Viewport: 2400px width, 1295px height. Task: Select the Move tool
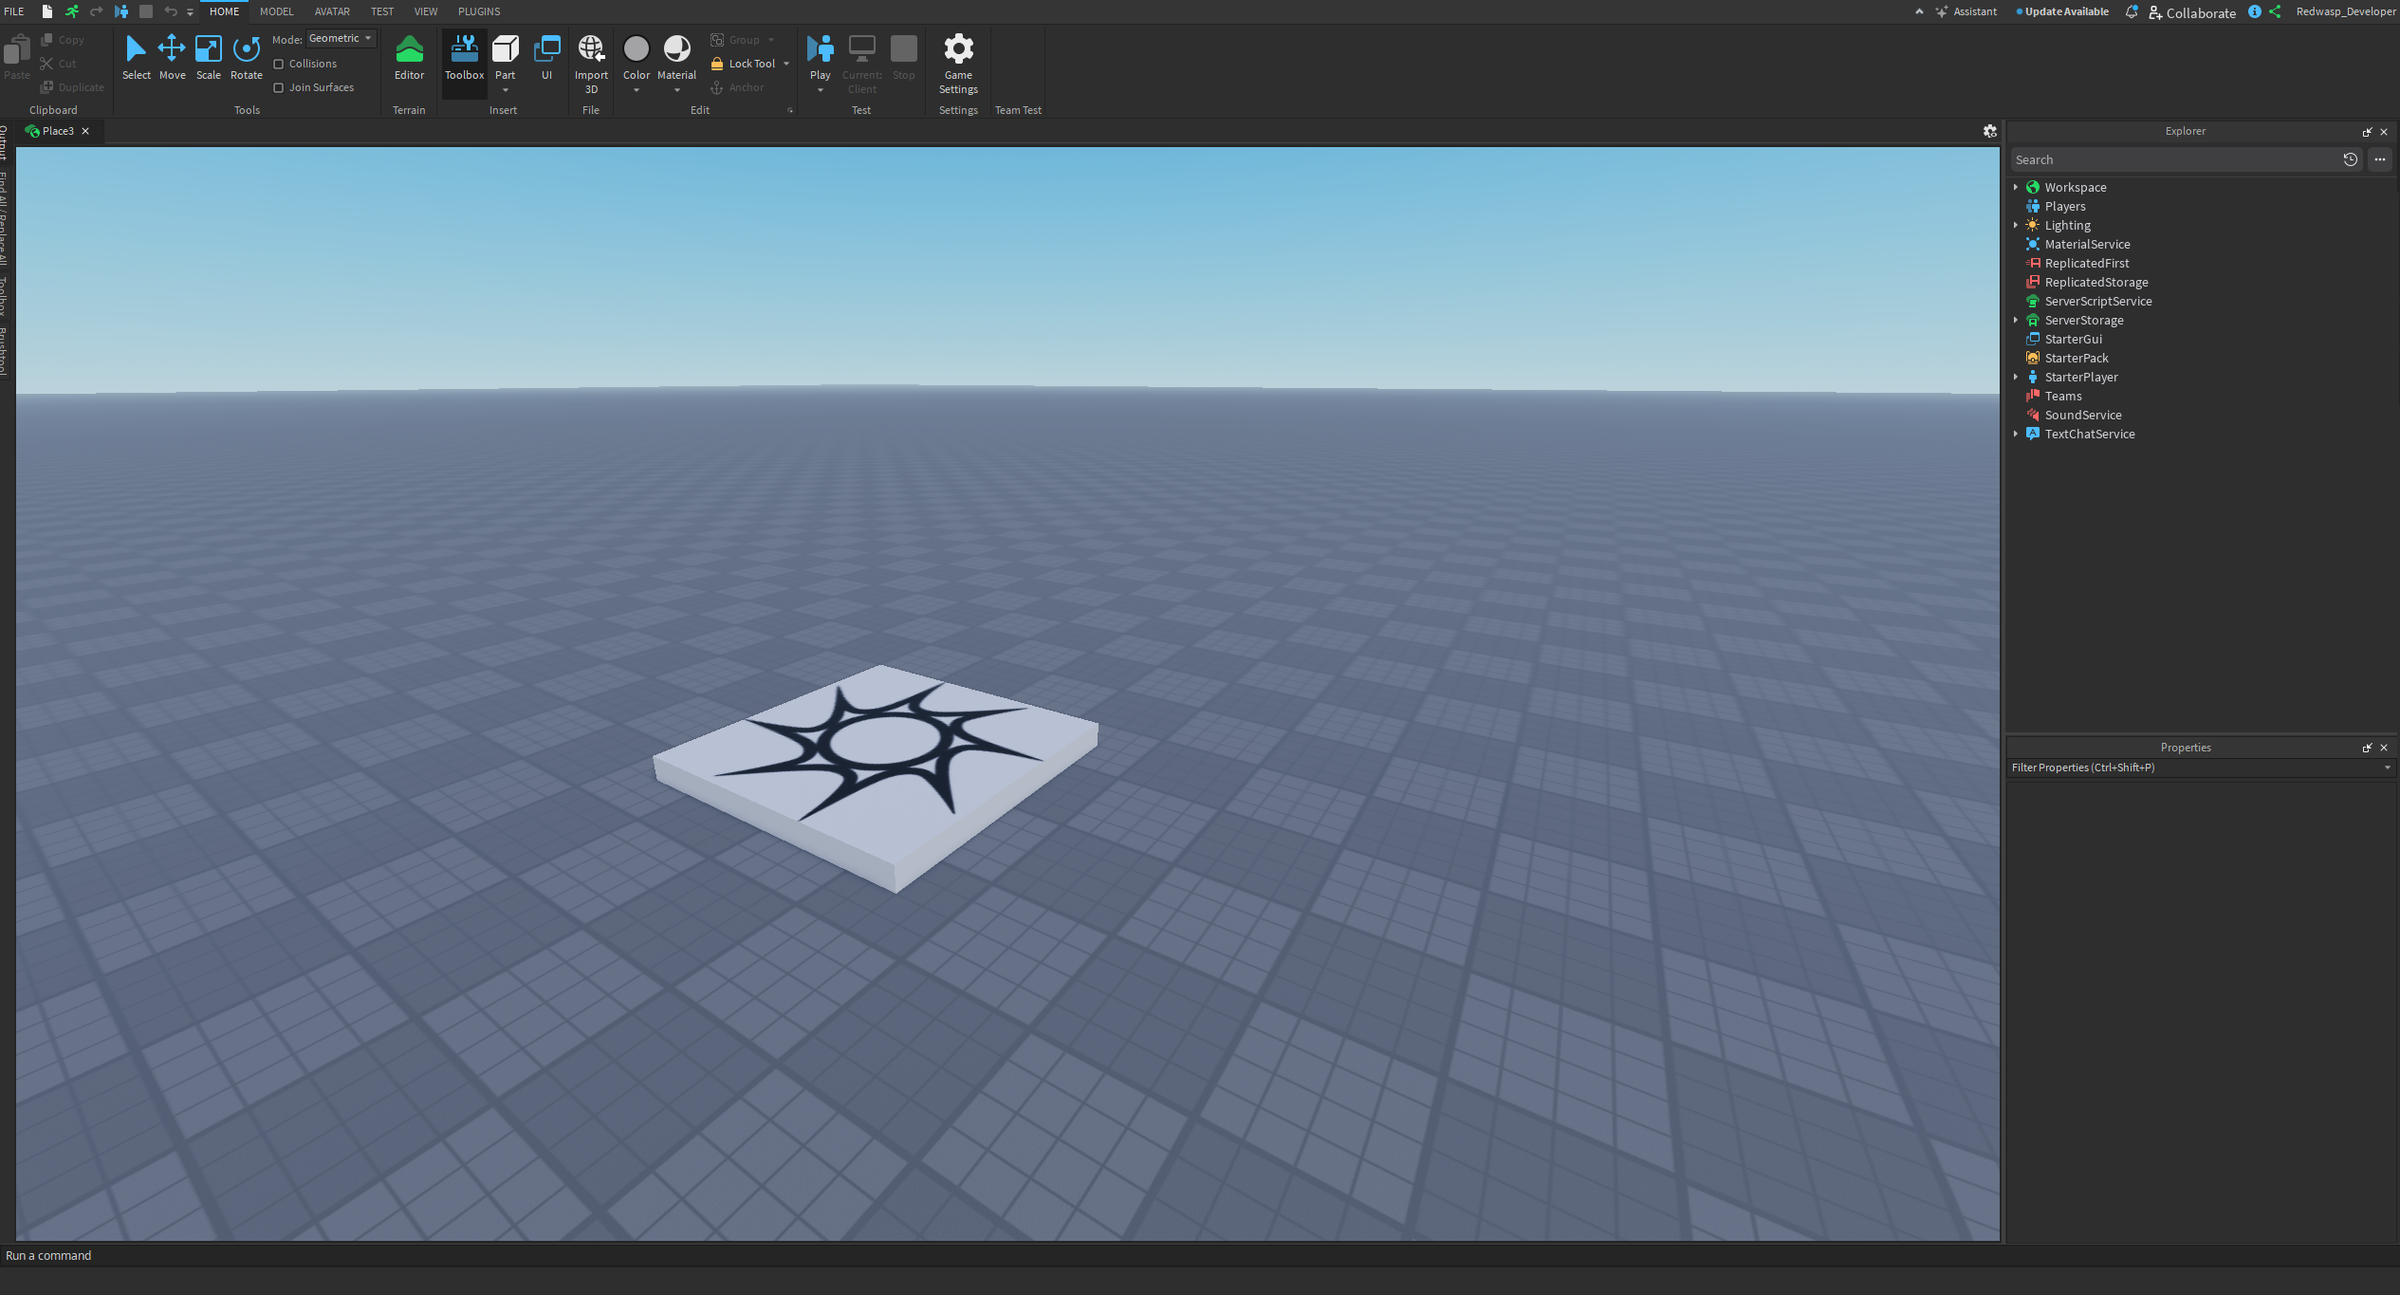tap(172, 57)
